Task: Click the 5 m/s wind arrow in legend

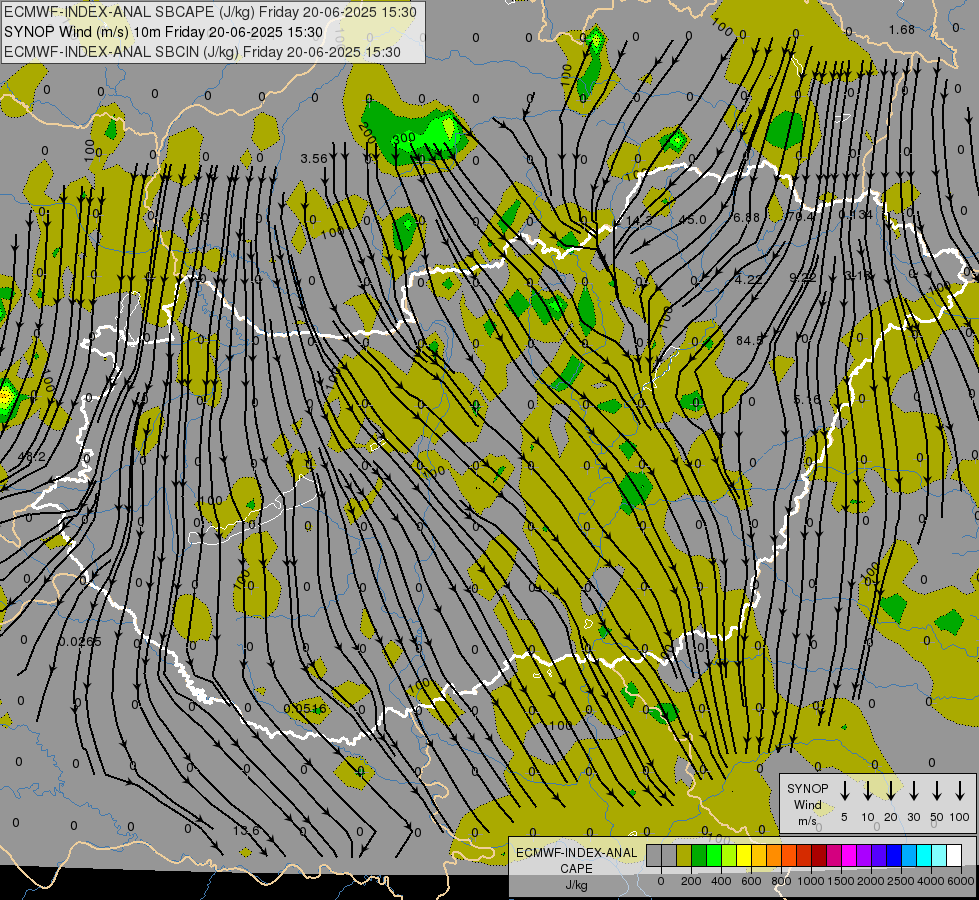Action: point(845,791)
